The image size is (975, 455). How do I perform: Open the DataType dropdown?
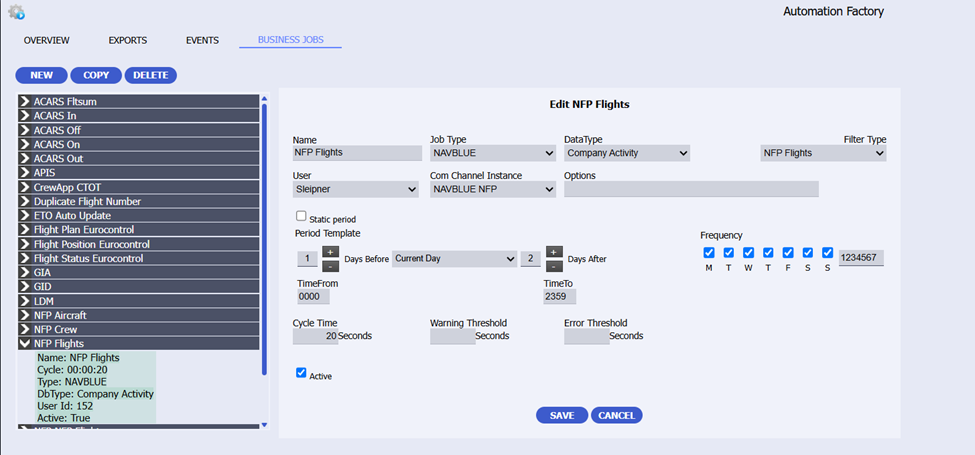pyautogui.click(x=627, y=153)
